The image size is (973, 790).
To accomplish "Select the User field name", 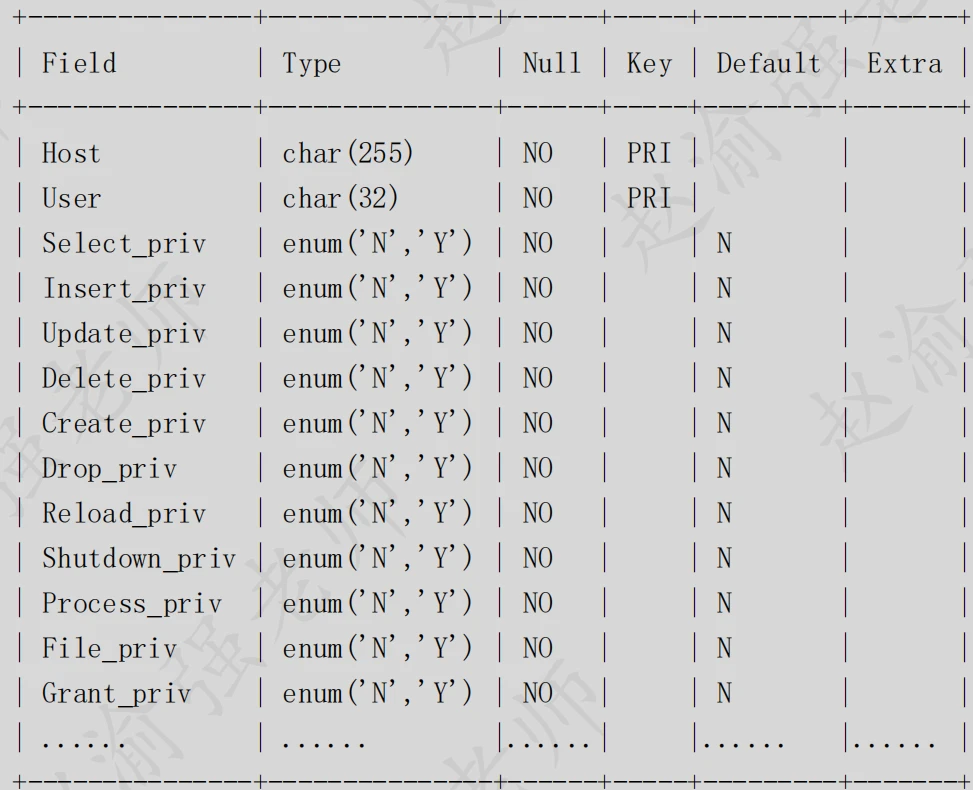I will click(x=71, y=199).
